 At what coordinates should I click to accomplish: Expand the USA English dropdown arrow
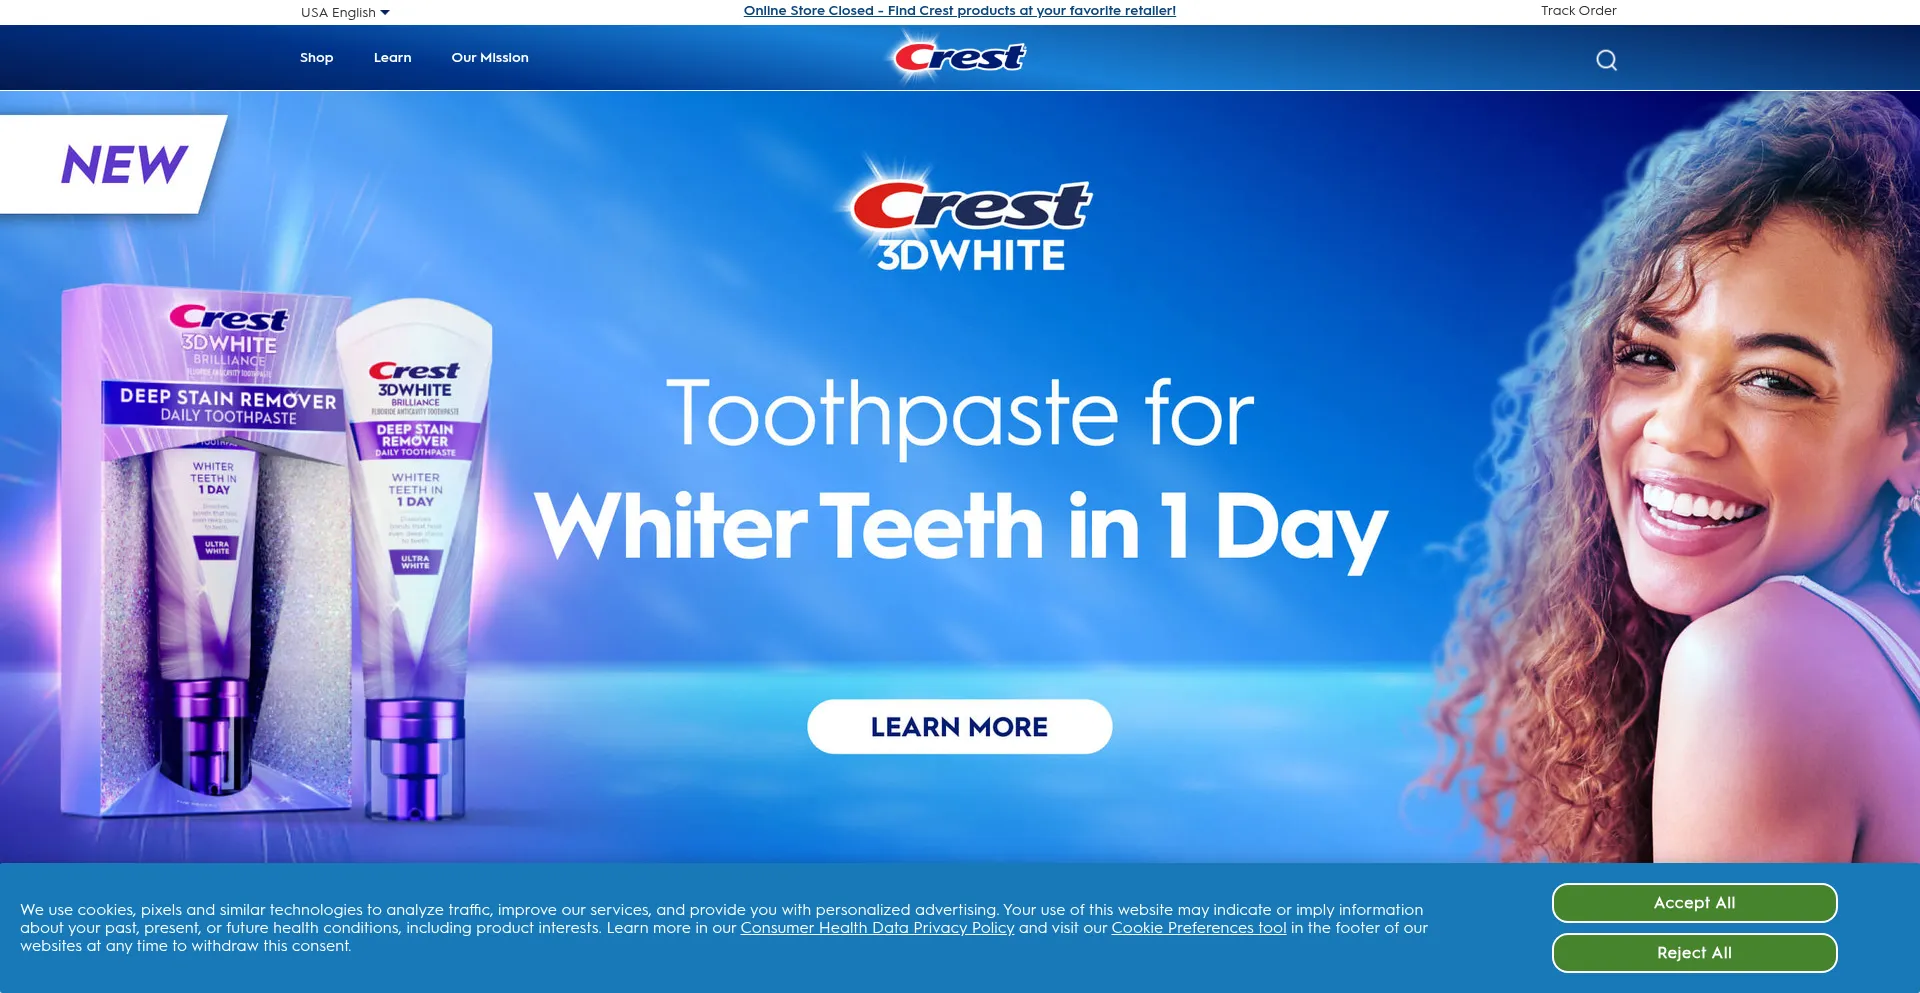point(385,13)
